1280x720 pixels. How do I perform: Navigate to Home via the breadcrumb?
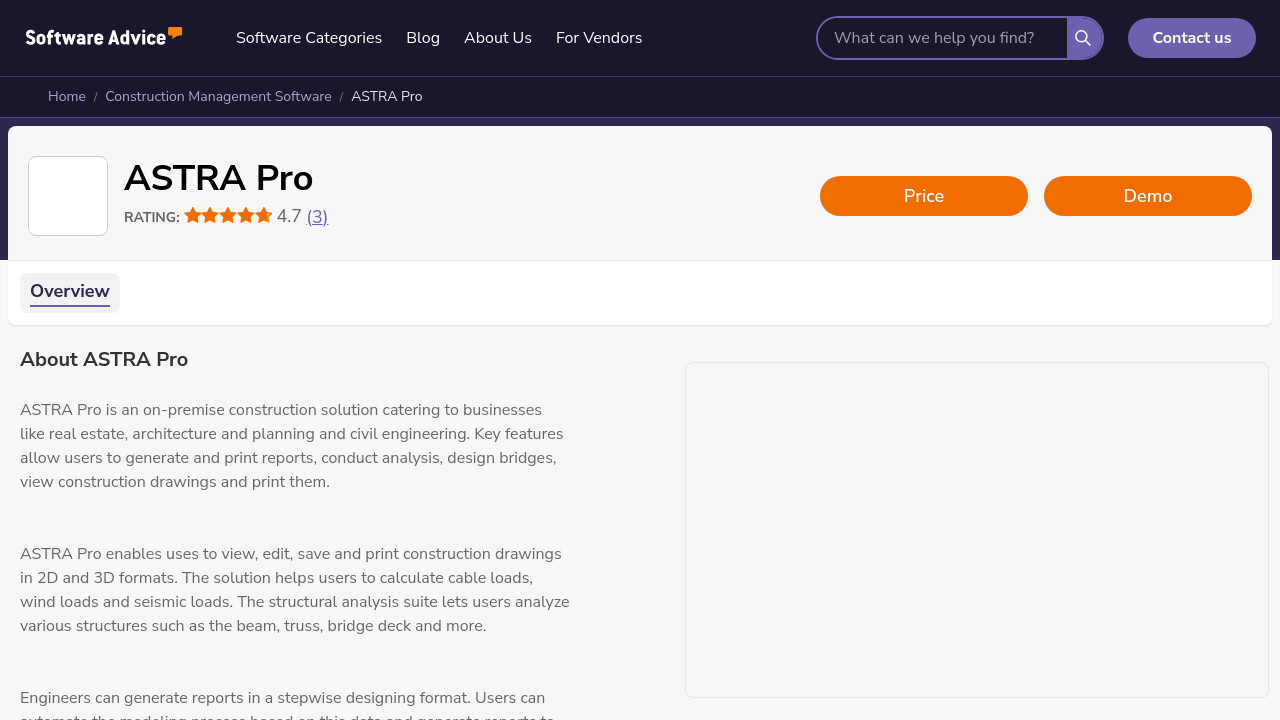(x=67, y=97)
